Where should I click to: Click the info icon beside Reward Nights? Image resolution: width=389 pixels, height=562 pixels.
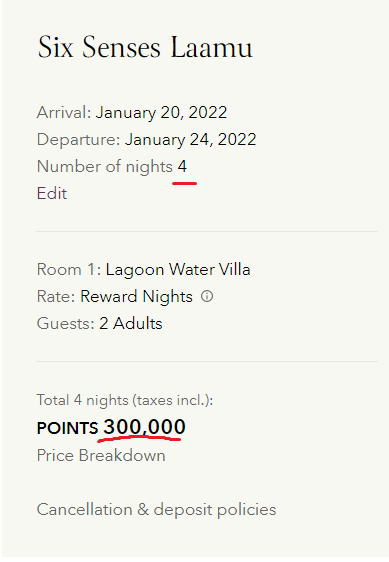pyautogui.click(x=207, y=296)
